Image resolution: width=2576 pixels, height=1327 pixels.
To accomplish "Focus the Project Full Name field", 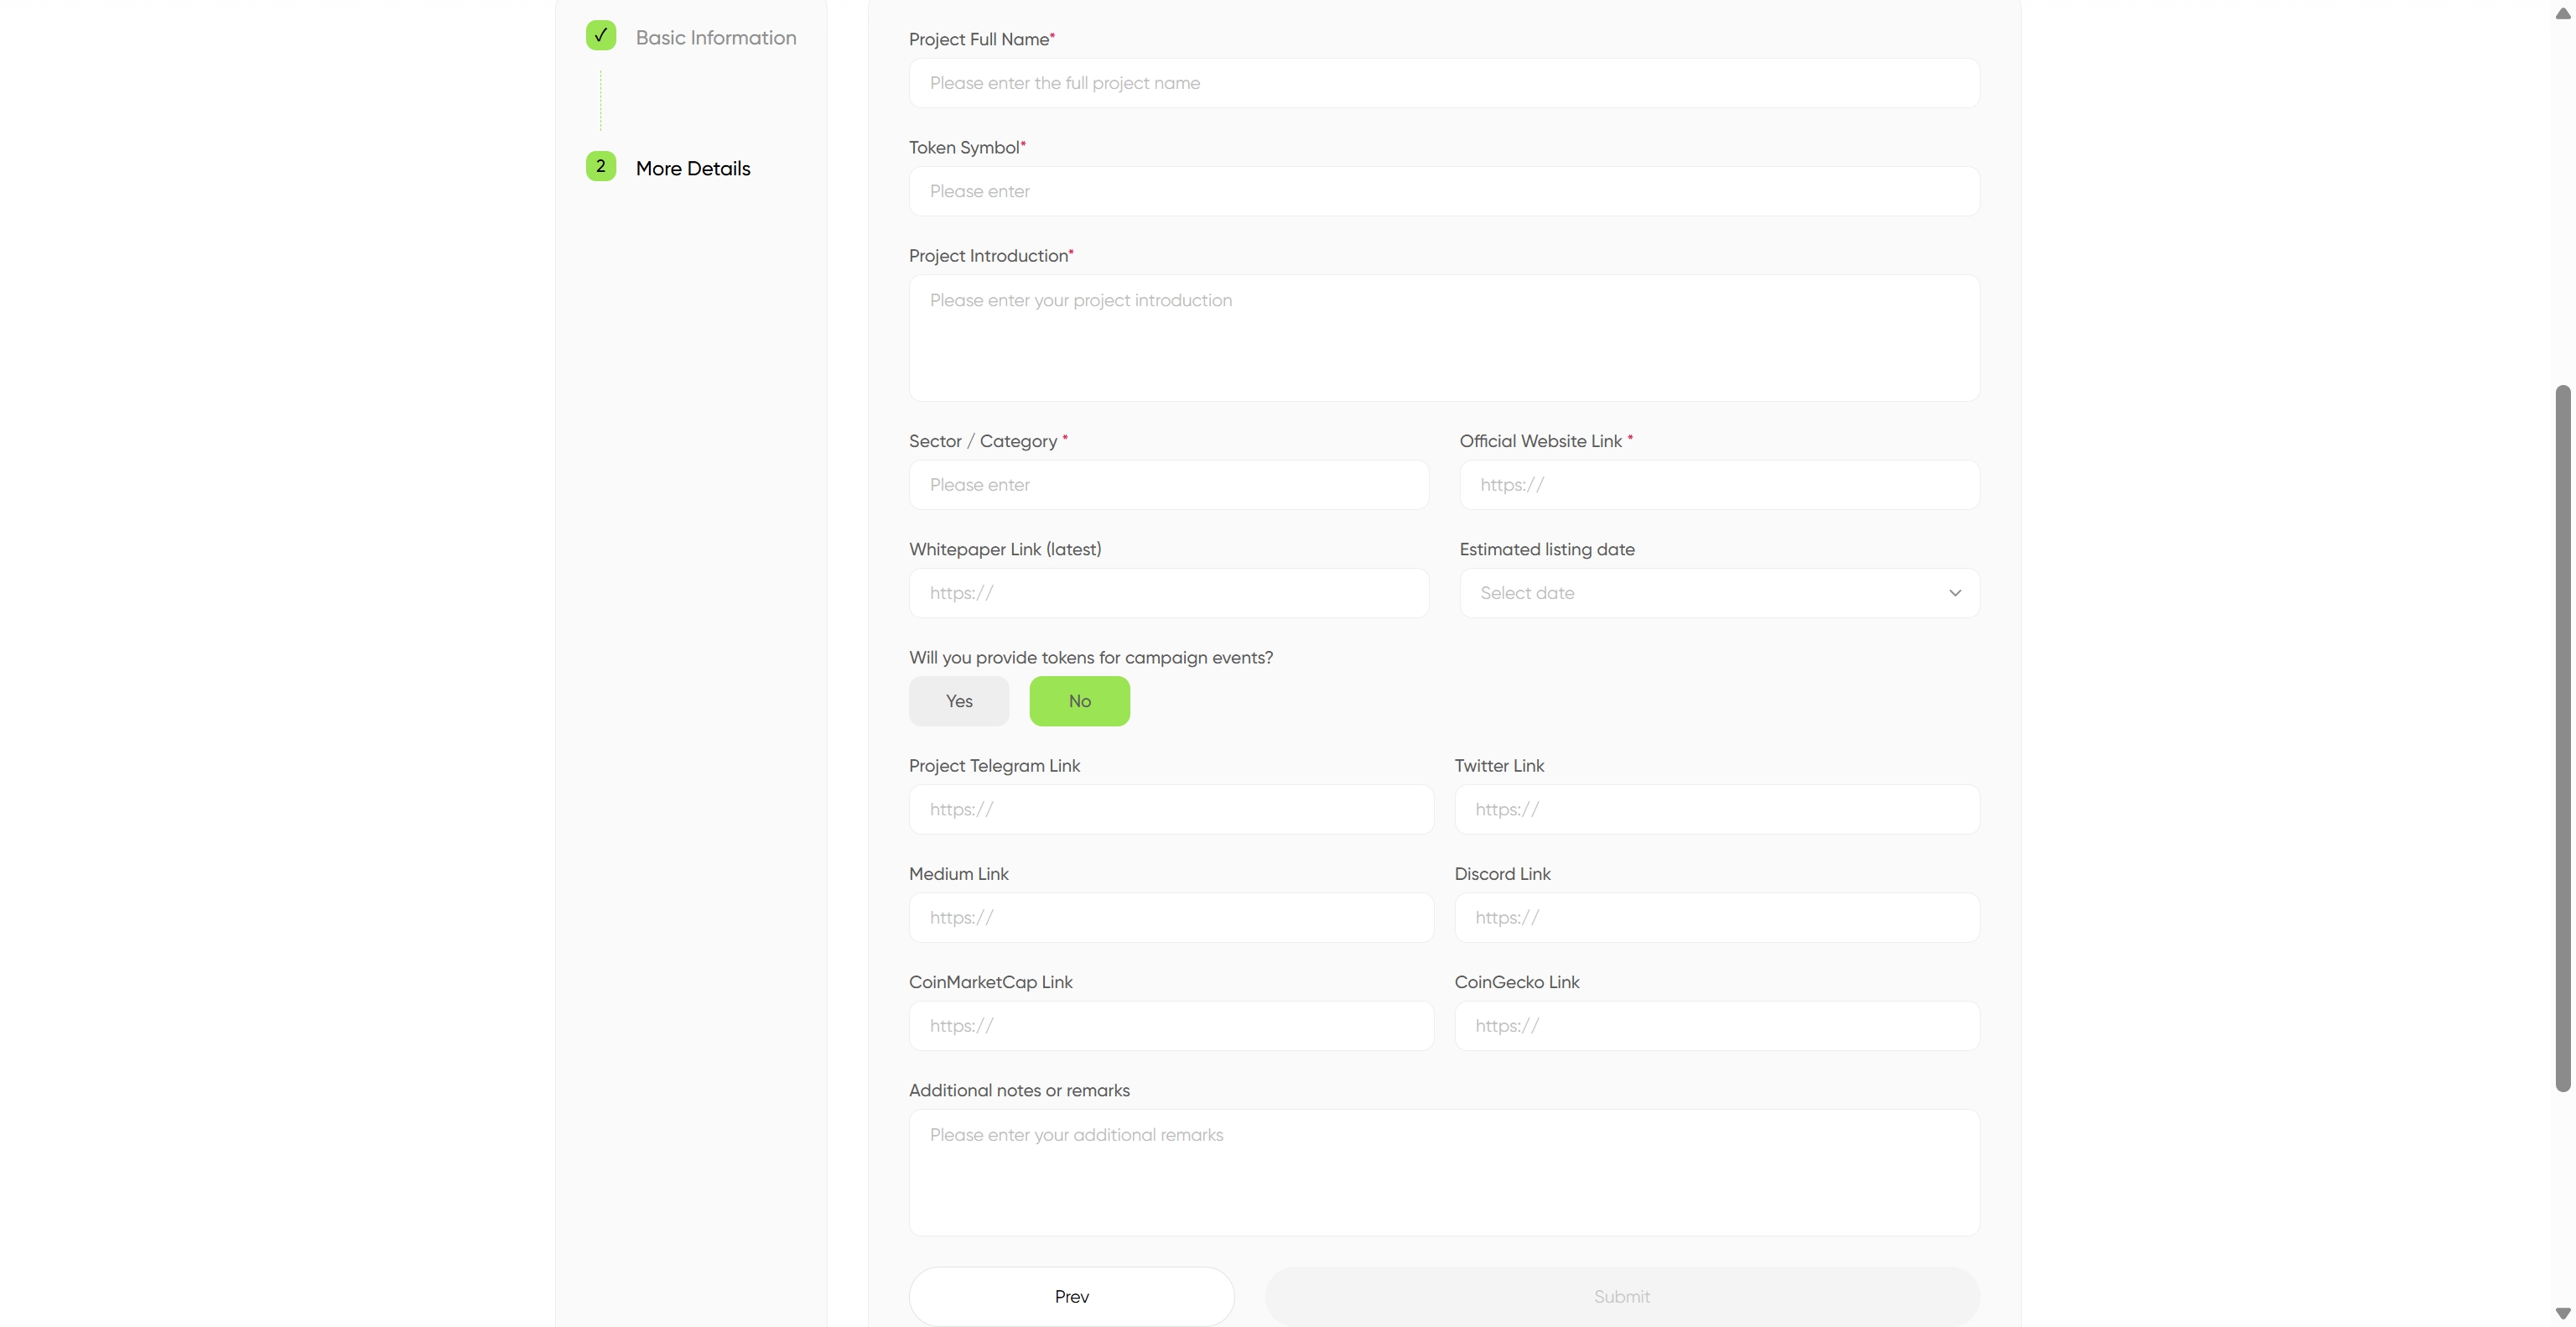I will click(1444, 83).
